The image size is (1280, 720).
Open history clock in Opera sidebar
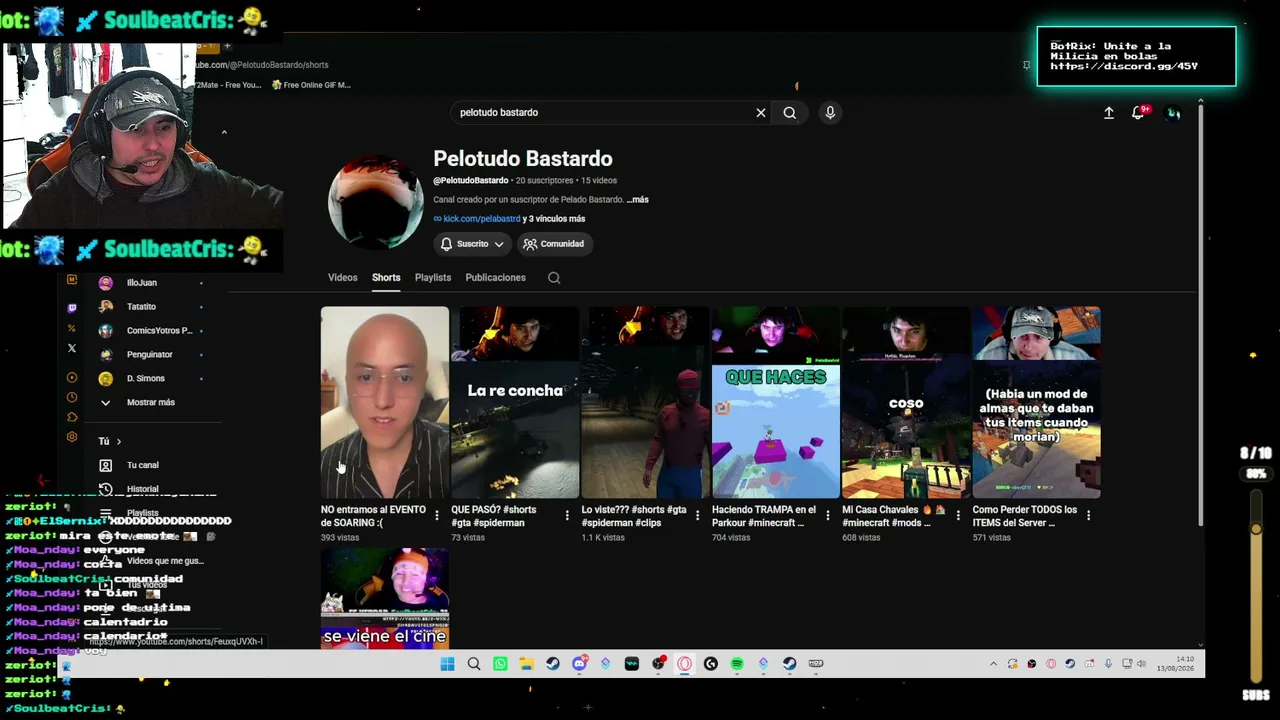71,398
